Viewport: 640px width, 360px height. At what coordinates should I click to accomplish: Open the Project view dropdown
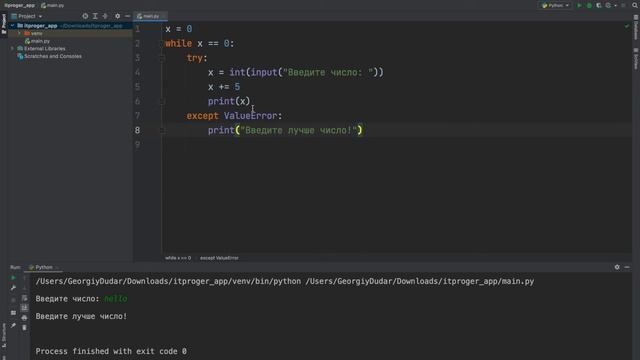coord(27,16)
